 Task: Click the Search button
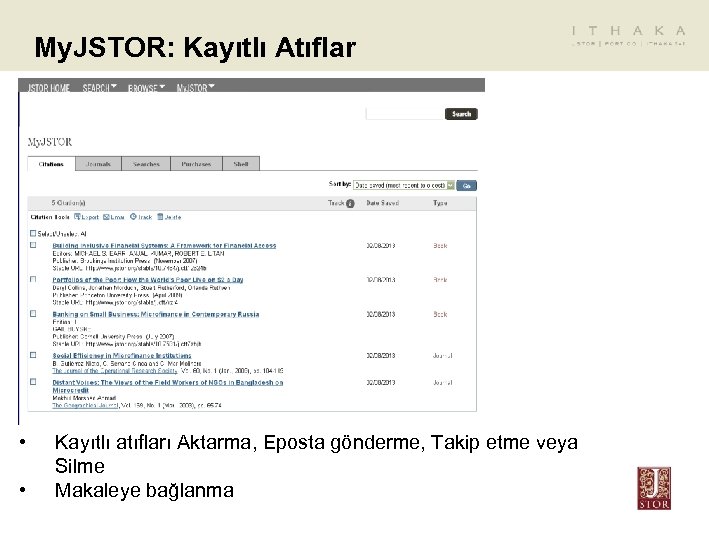[x=461, y=114]
